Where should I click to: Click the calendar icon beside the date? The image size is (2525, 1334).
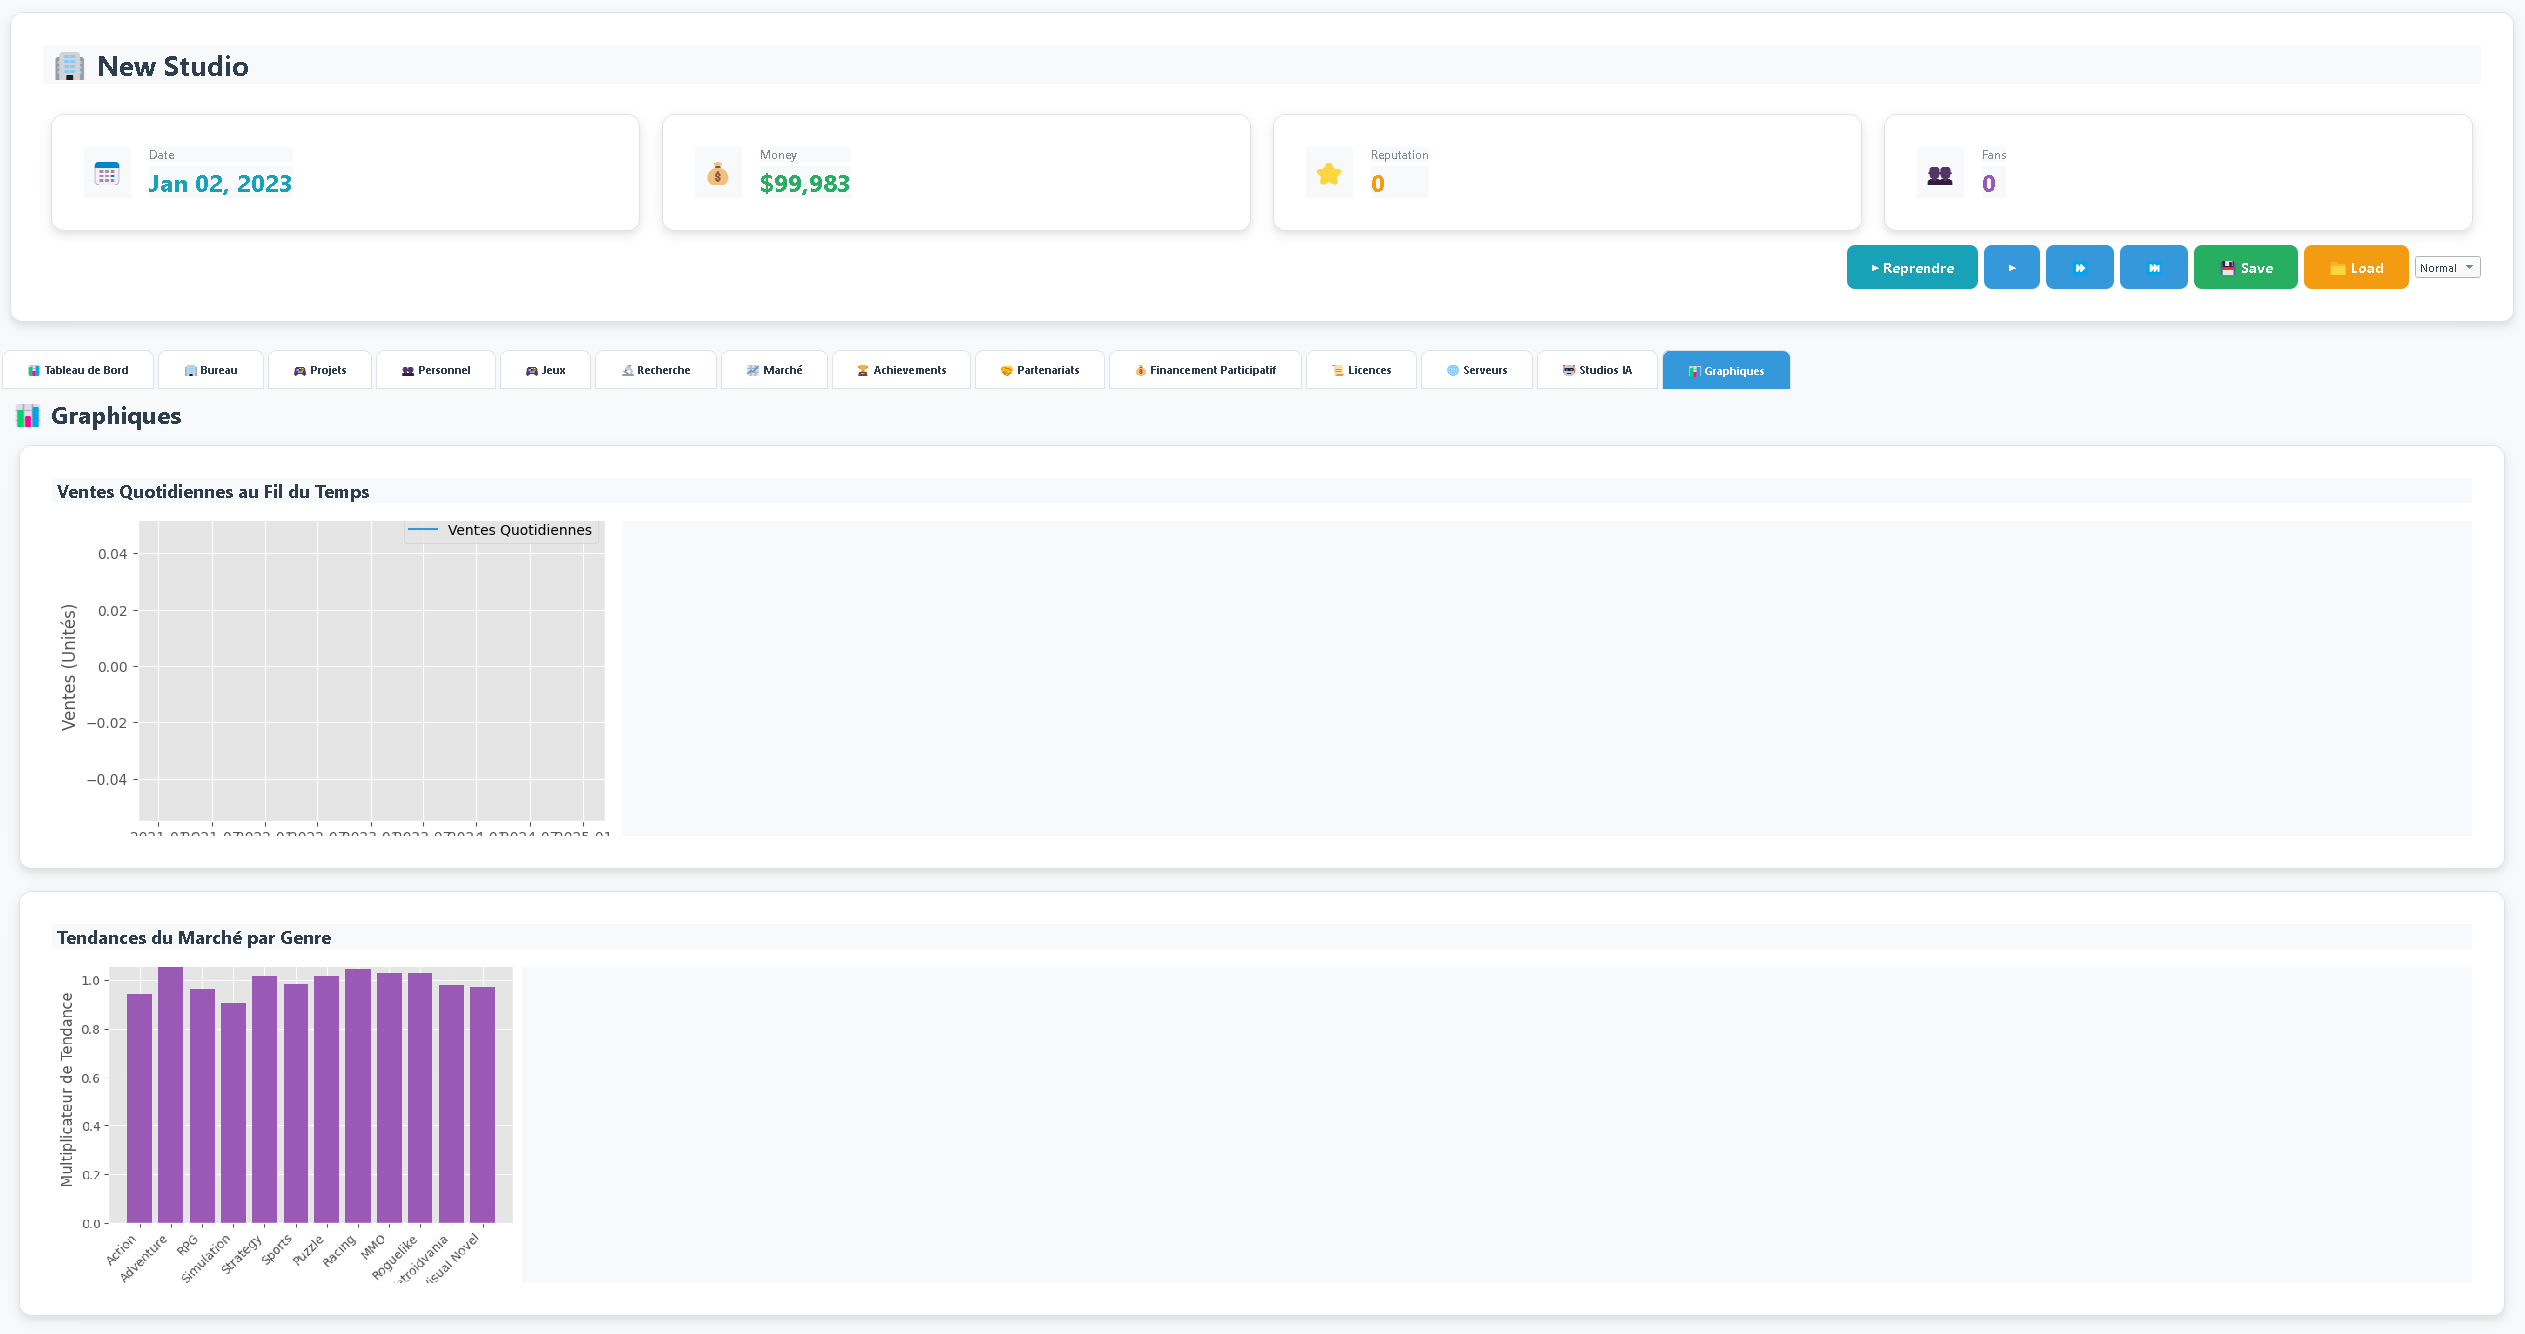[105, 172]
